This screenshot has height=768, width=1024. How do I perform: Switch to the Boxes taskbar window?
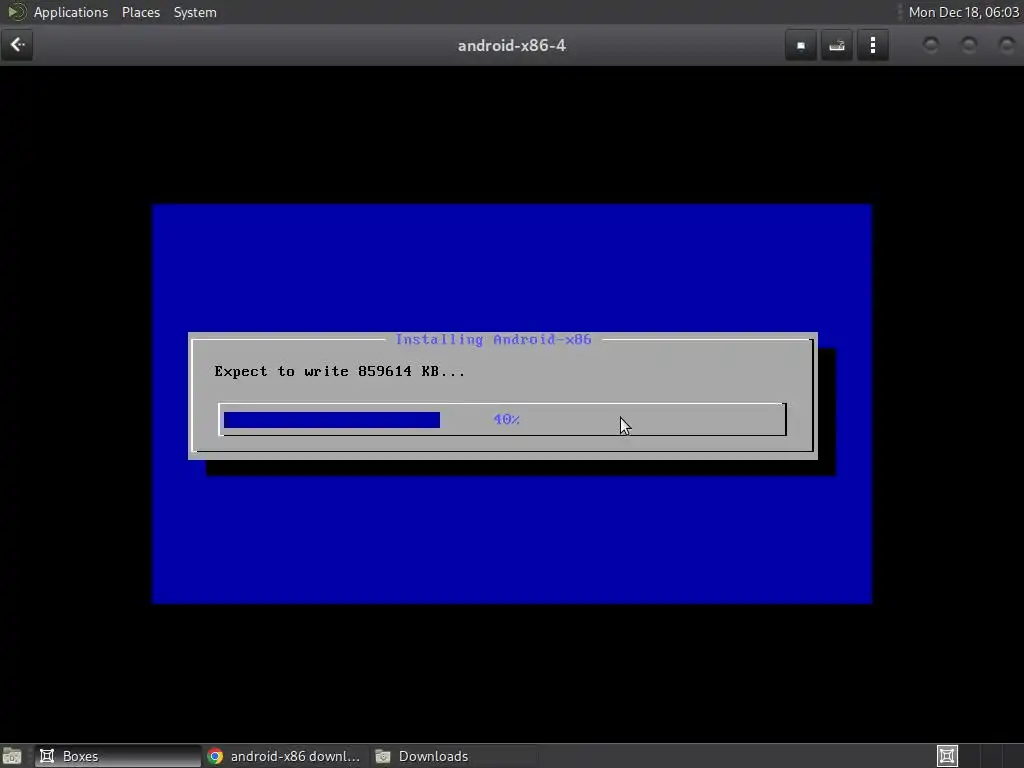(118, 756)
